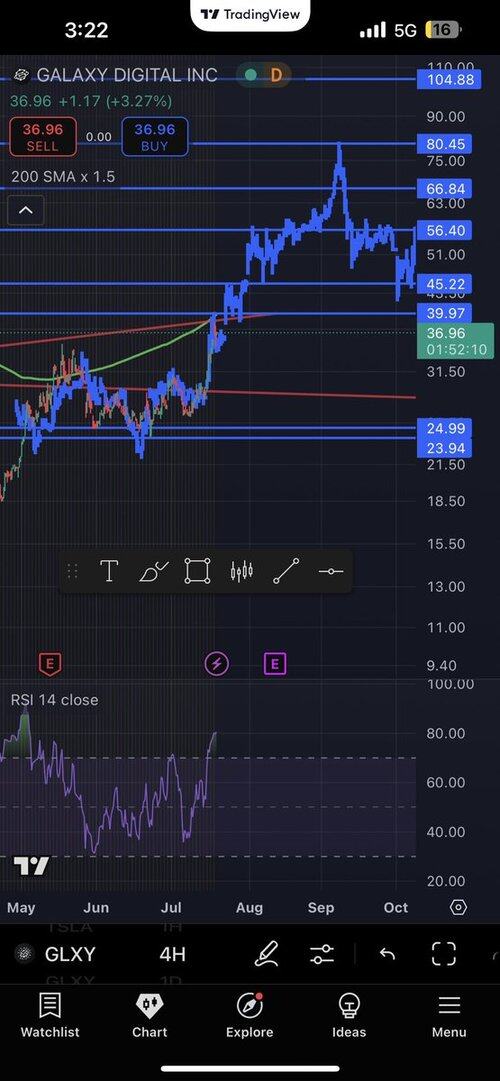Select the 200 SMA x 1.5 indicator label

point(63,176)
